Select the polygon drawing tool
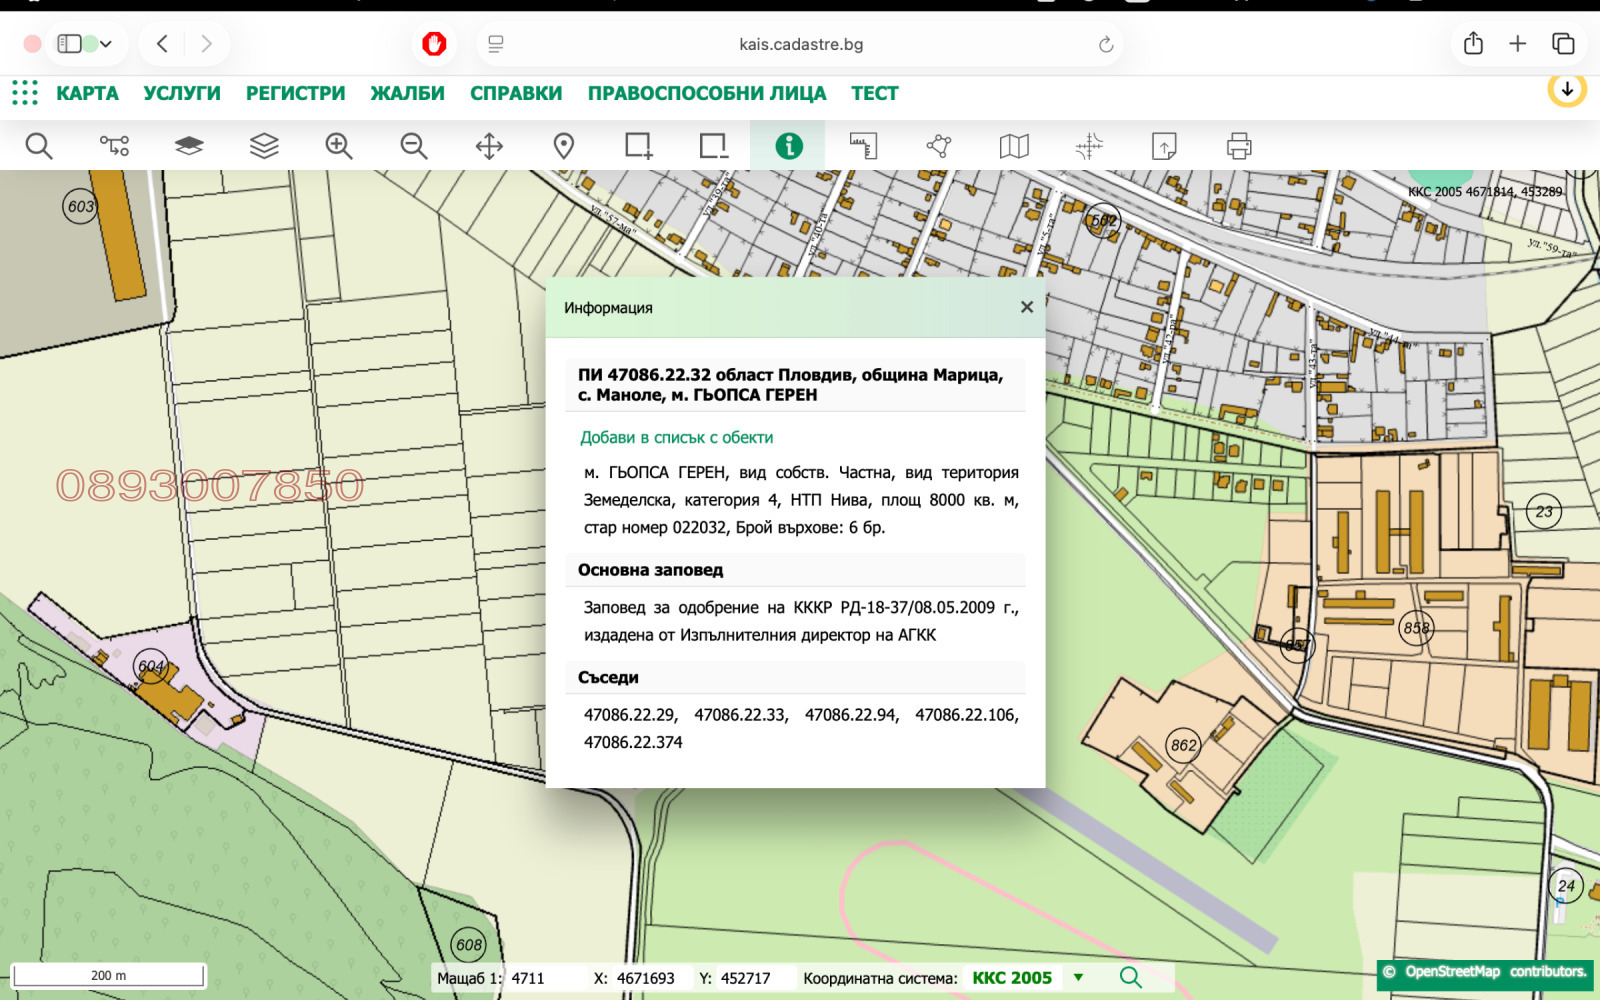Screen dimensions: 1600x1000 pyautogui.click(x=939, y=146)
